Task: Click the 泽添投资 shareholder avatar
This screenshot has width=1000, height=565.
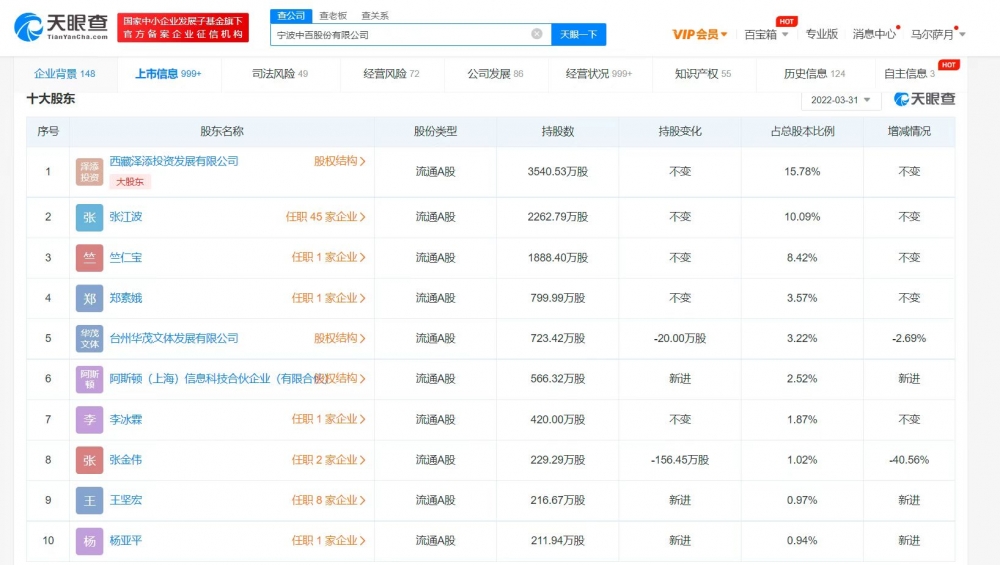Action: [x=89, y=172]
